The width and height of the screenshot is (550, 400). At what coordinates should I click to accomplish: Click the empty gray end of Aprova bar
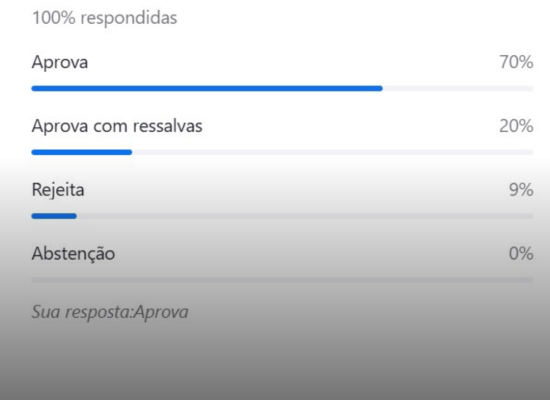(458, 88)
